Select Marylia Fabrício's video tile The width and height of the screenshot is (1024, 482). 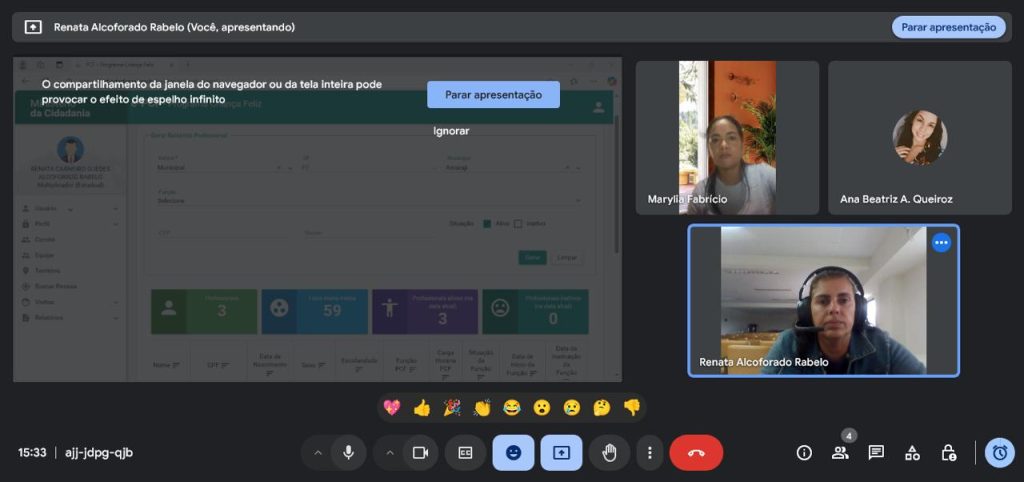pos(727,138)
